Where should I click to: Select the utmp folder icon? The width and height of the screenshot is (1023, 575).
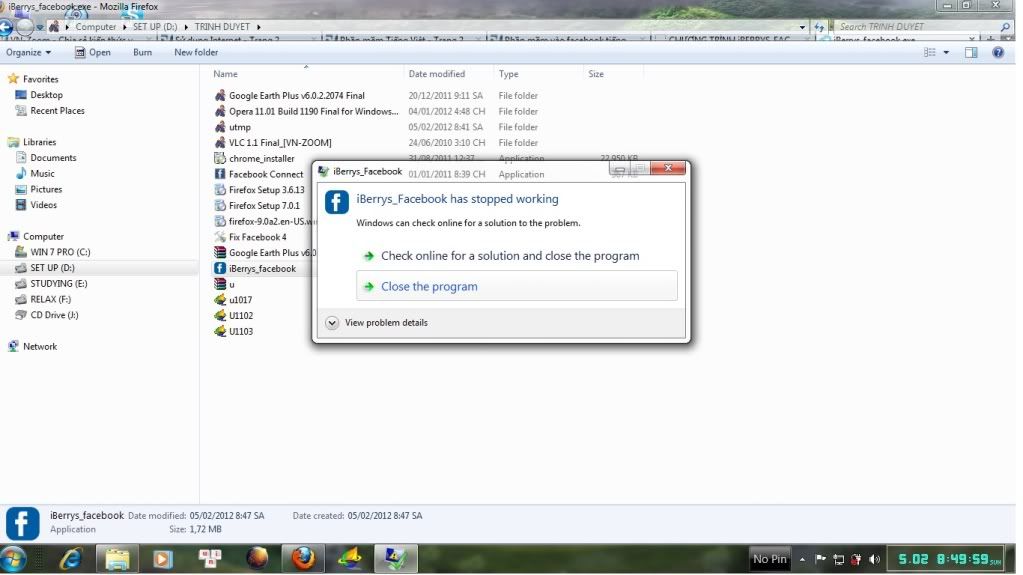[x=220, y=127]
